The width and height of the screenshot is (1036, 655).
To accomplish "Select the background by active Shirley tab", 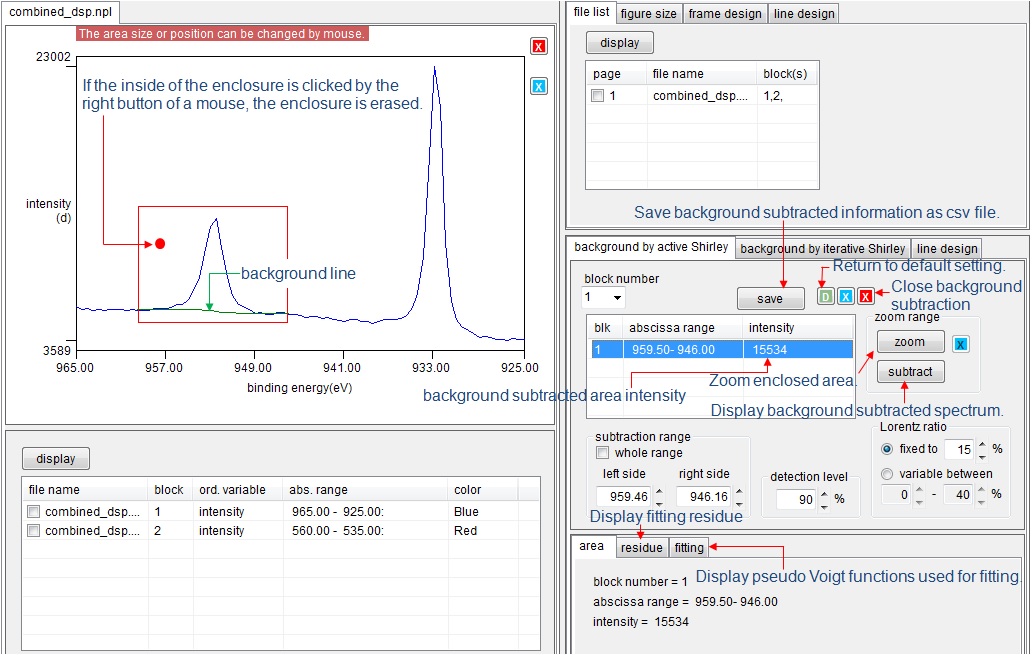I will click(x=651, y=247).
